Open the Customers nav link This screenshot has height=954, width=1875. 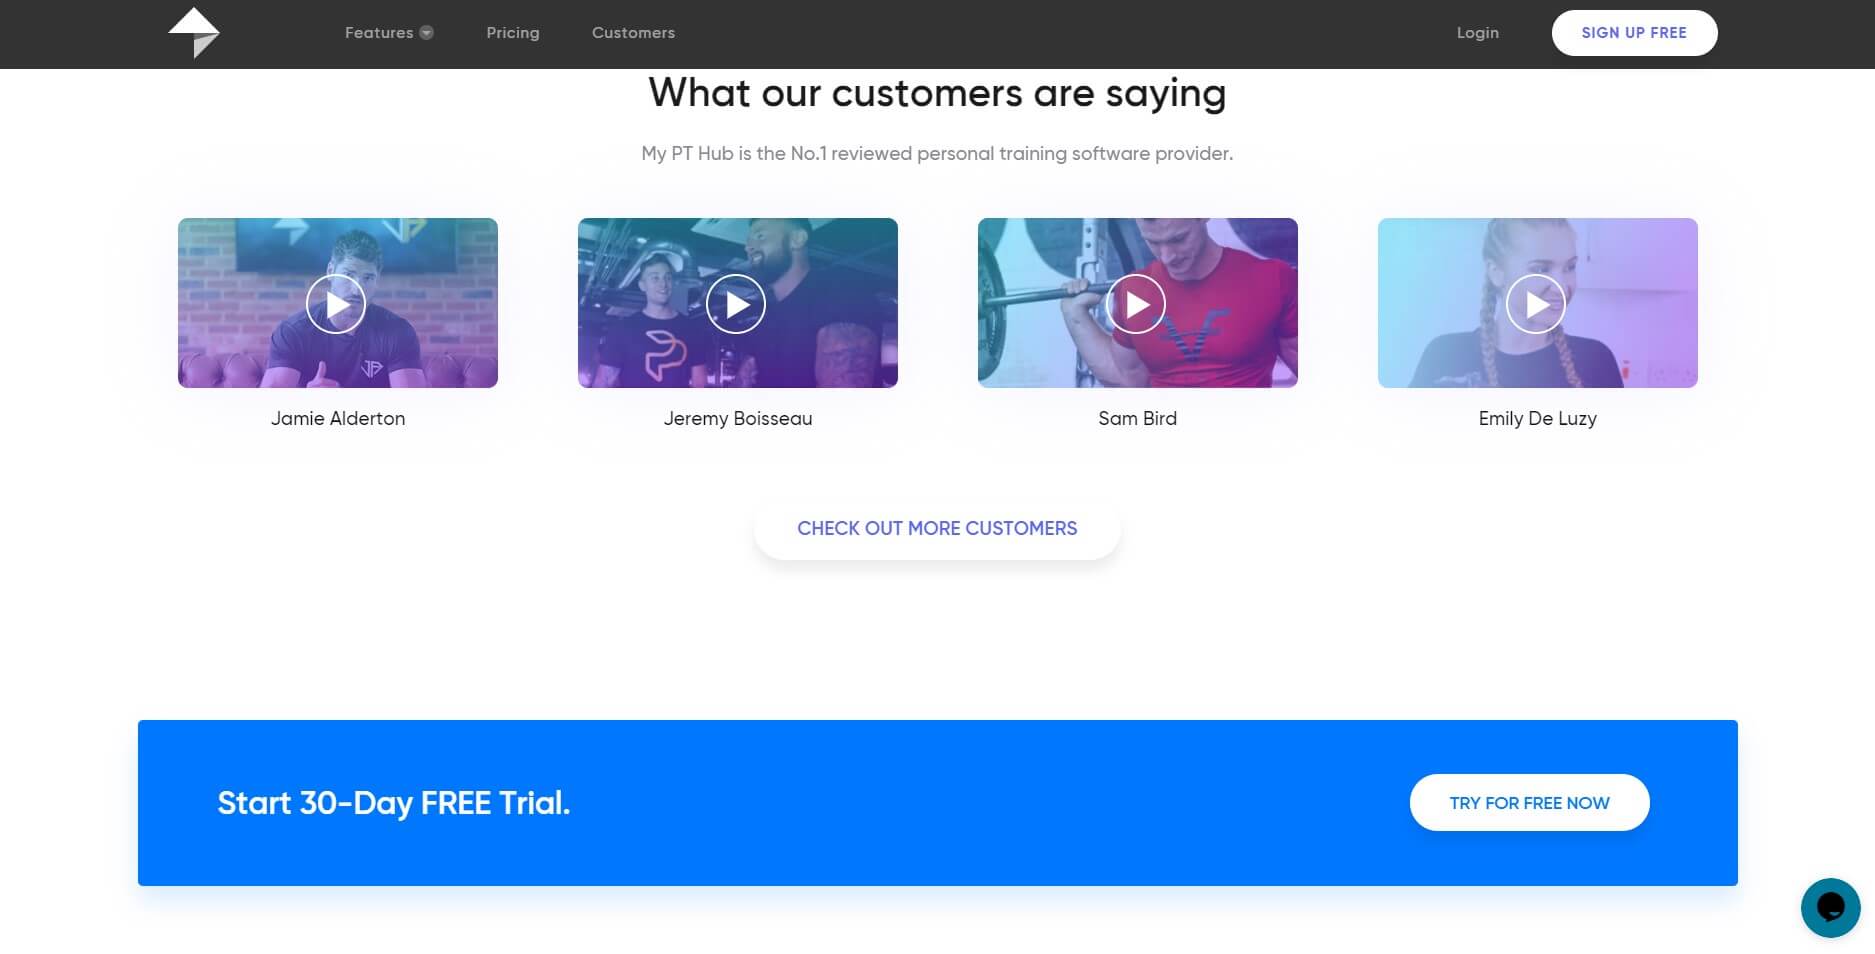633,33
